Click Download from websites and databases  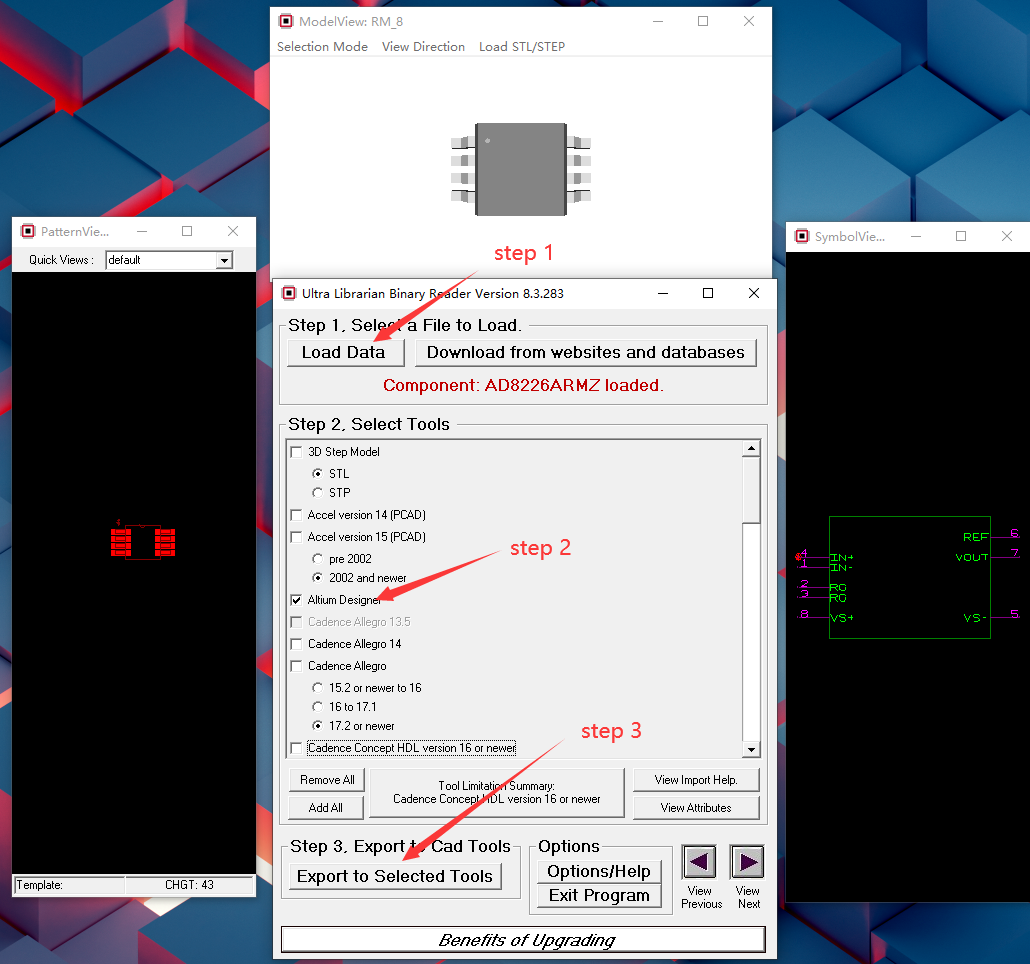click(x=586, y=353)
